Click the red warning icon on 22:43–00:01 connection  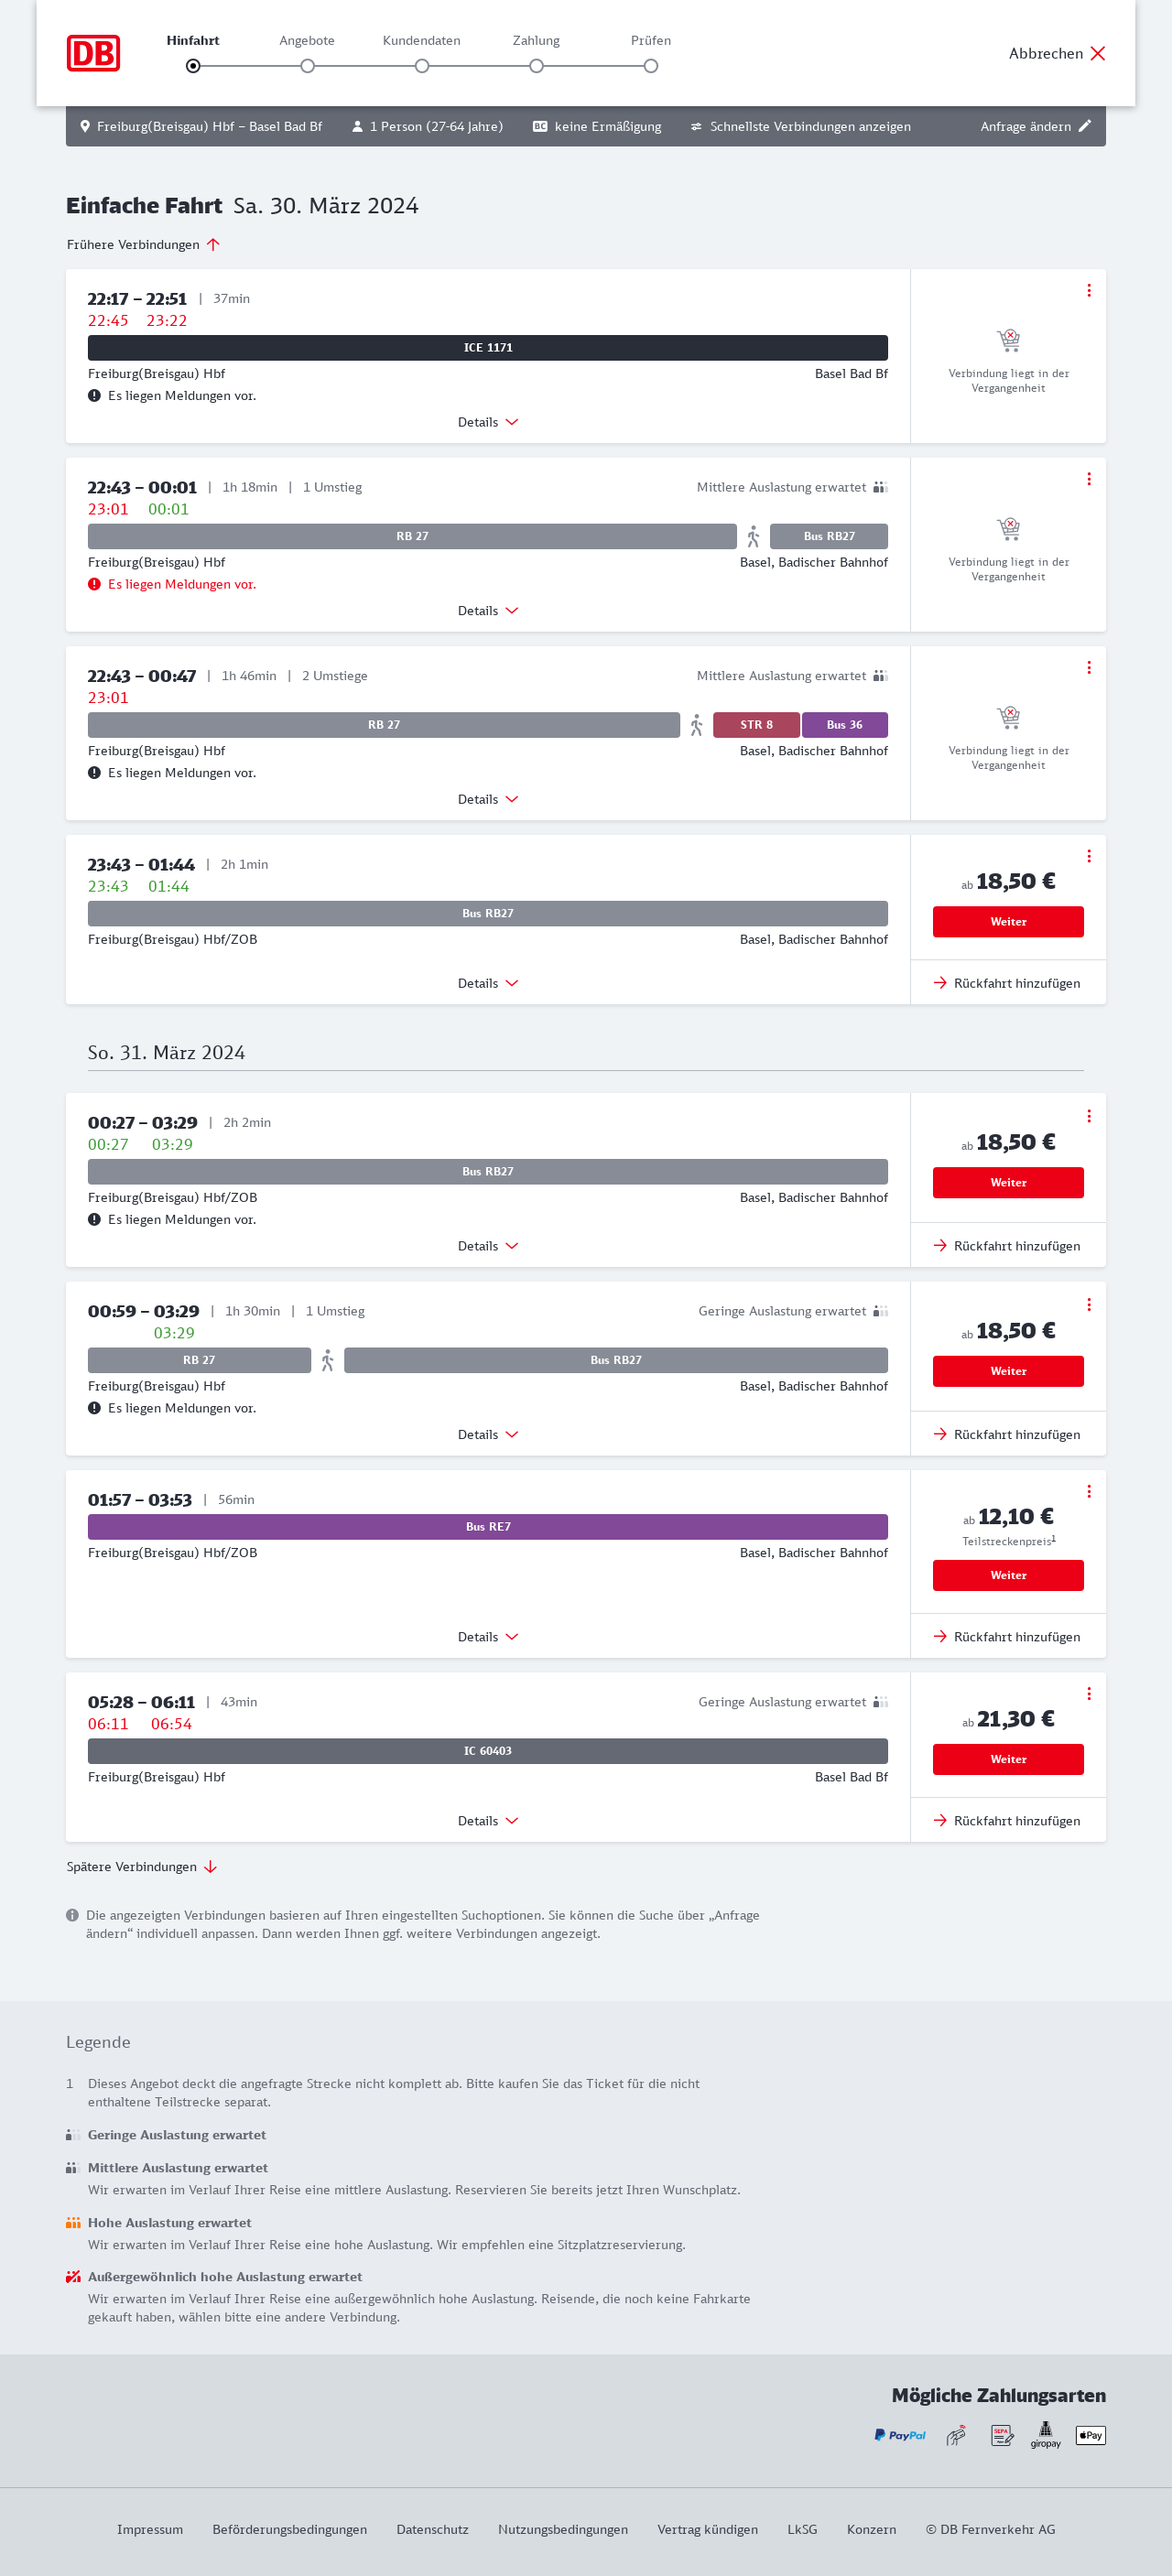[94, 584]
